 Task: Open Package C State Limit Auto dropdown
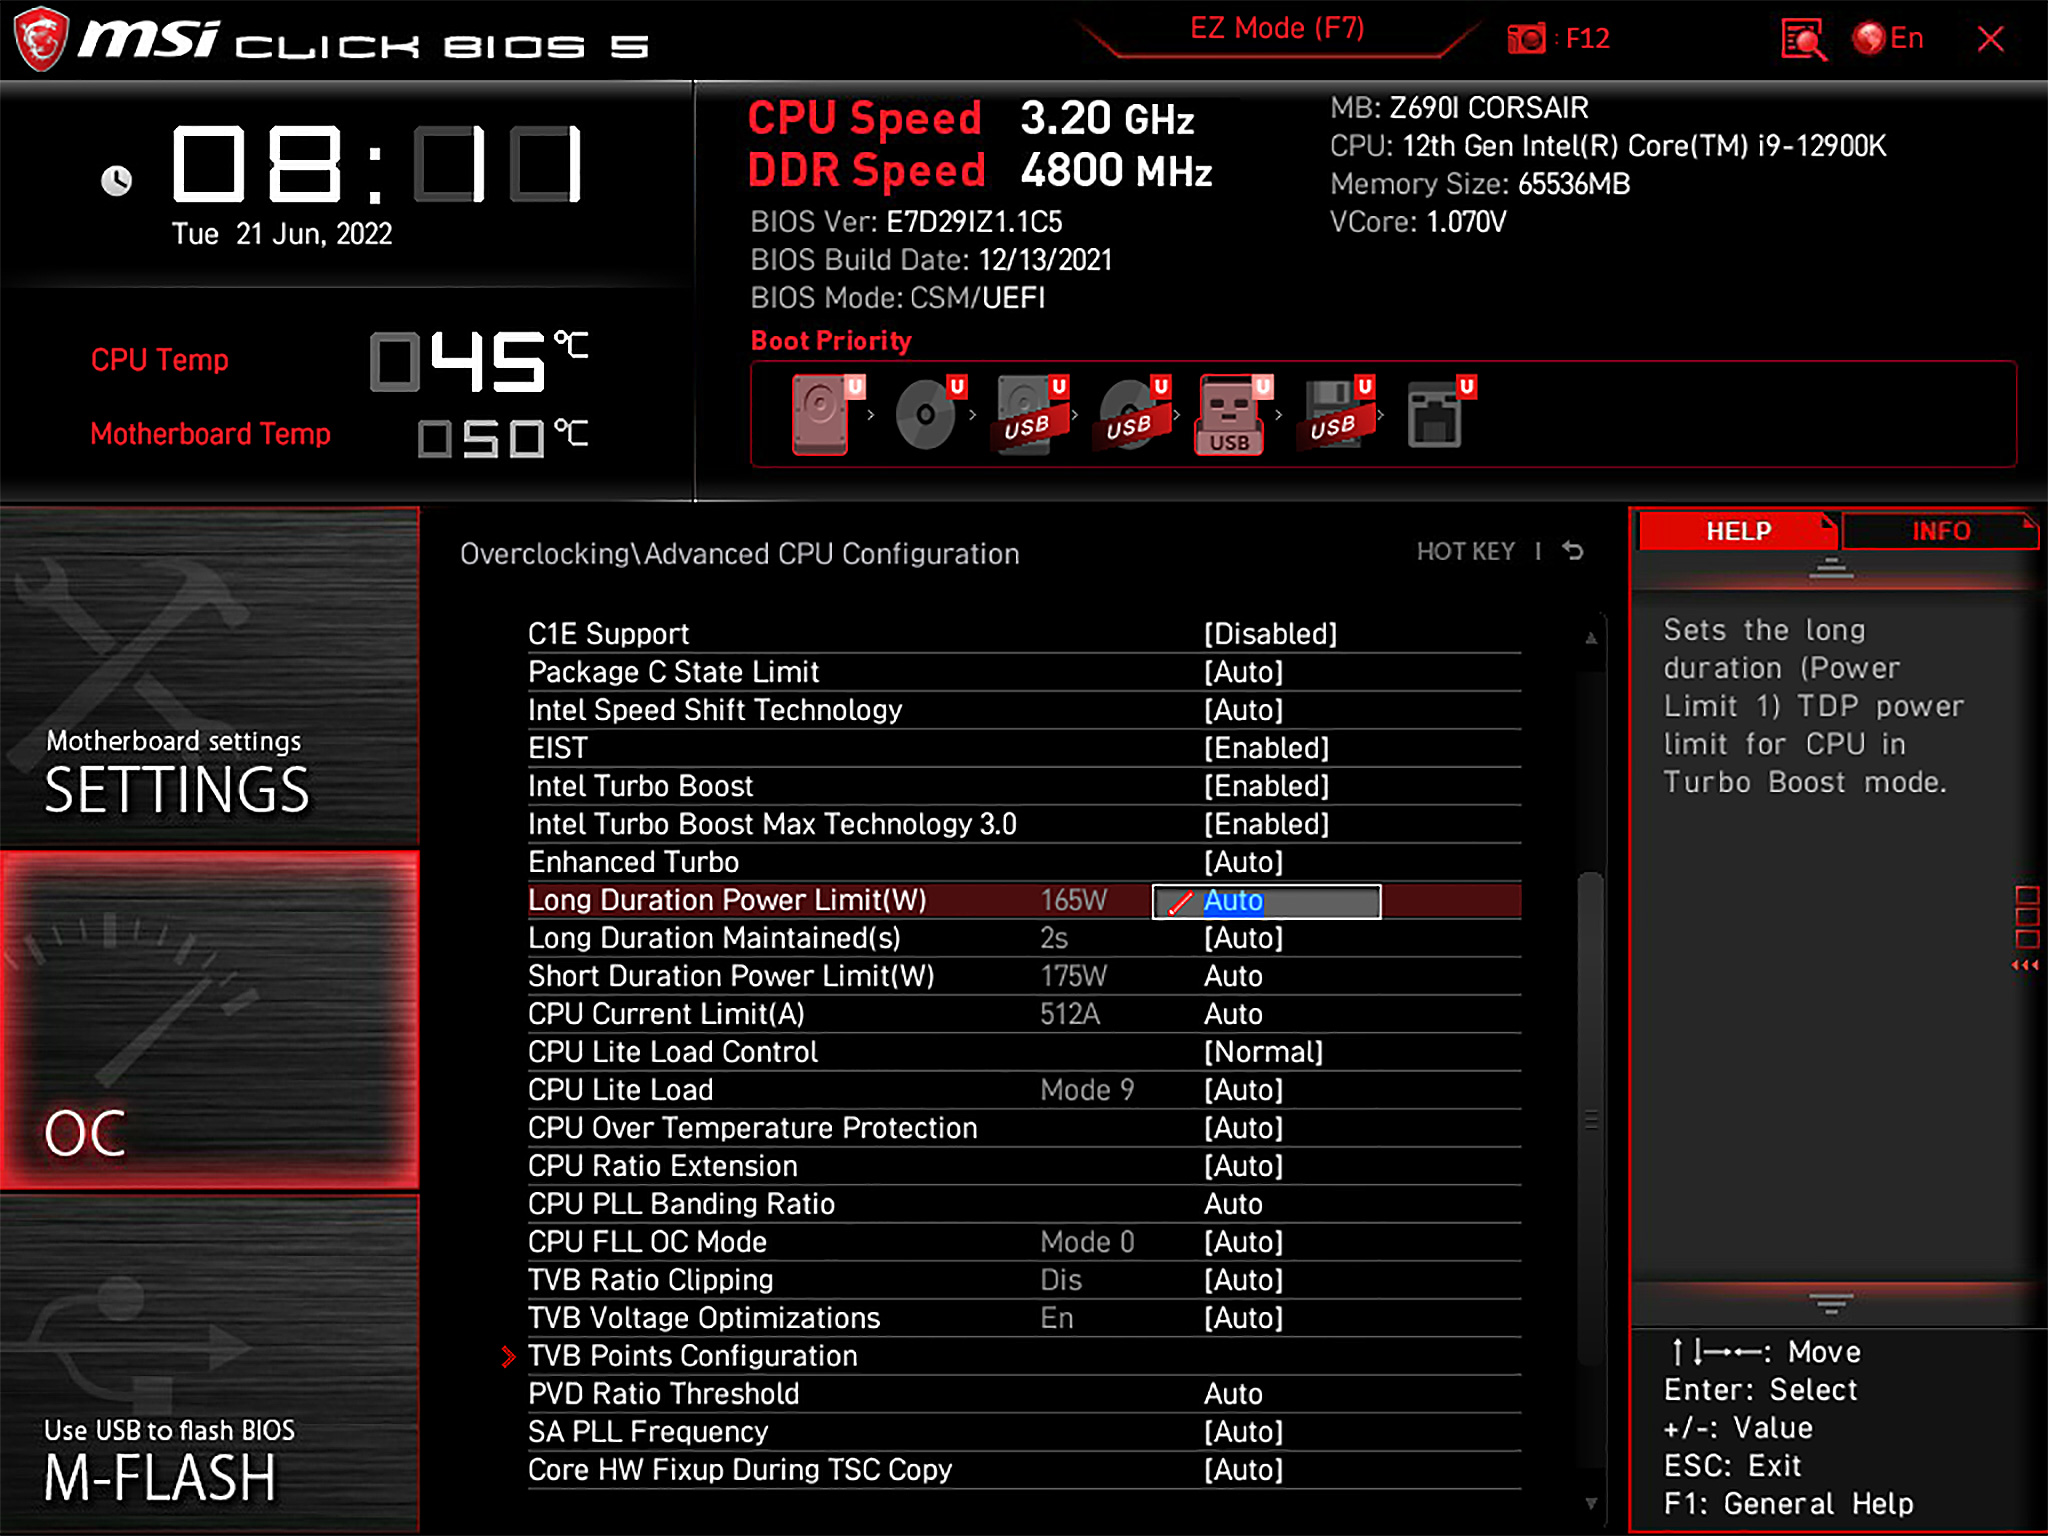pyautogui.click(x=1243, y=672)
